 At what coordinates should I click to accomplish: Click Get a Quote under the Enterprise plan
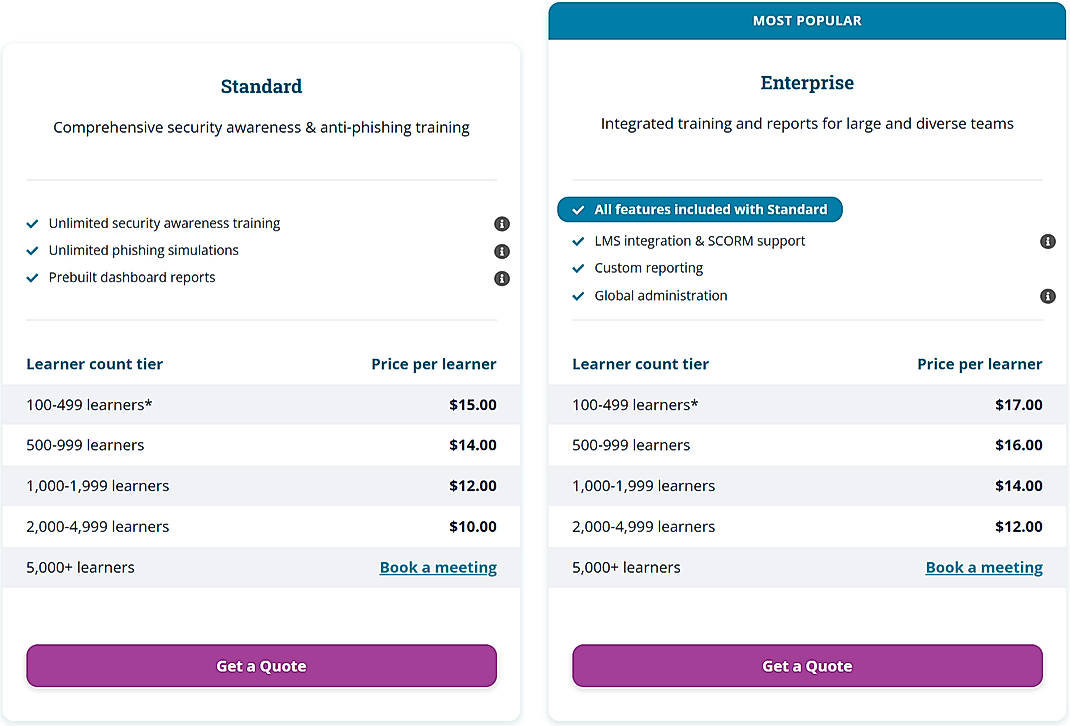(x=806, y=665)
